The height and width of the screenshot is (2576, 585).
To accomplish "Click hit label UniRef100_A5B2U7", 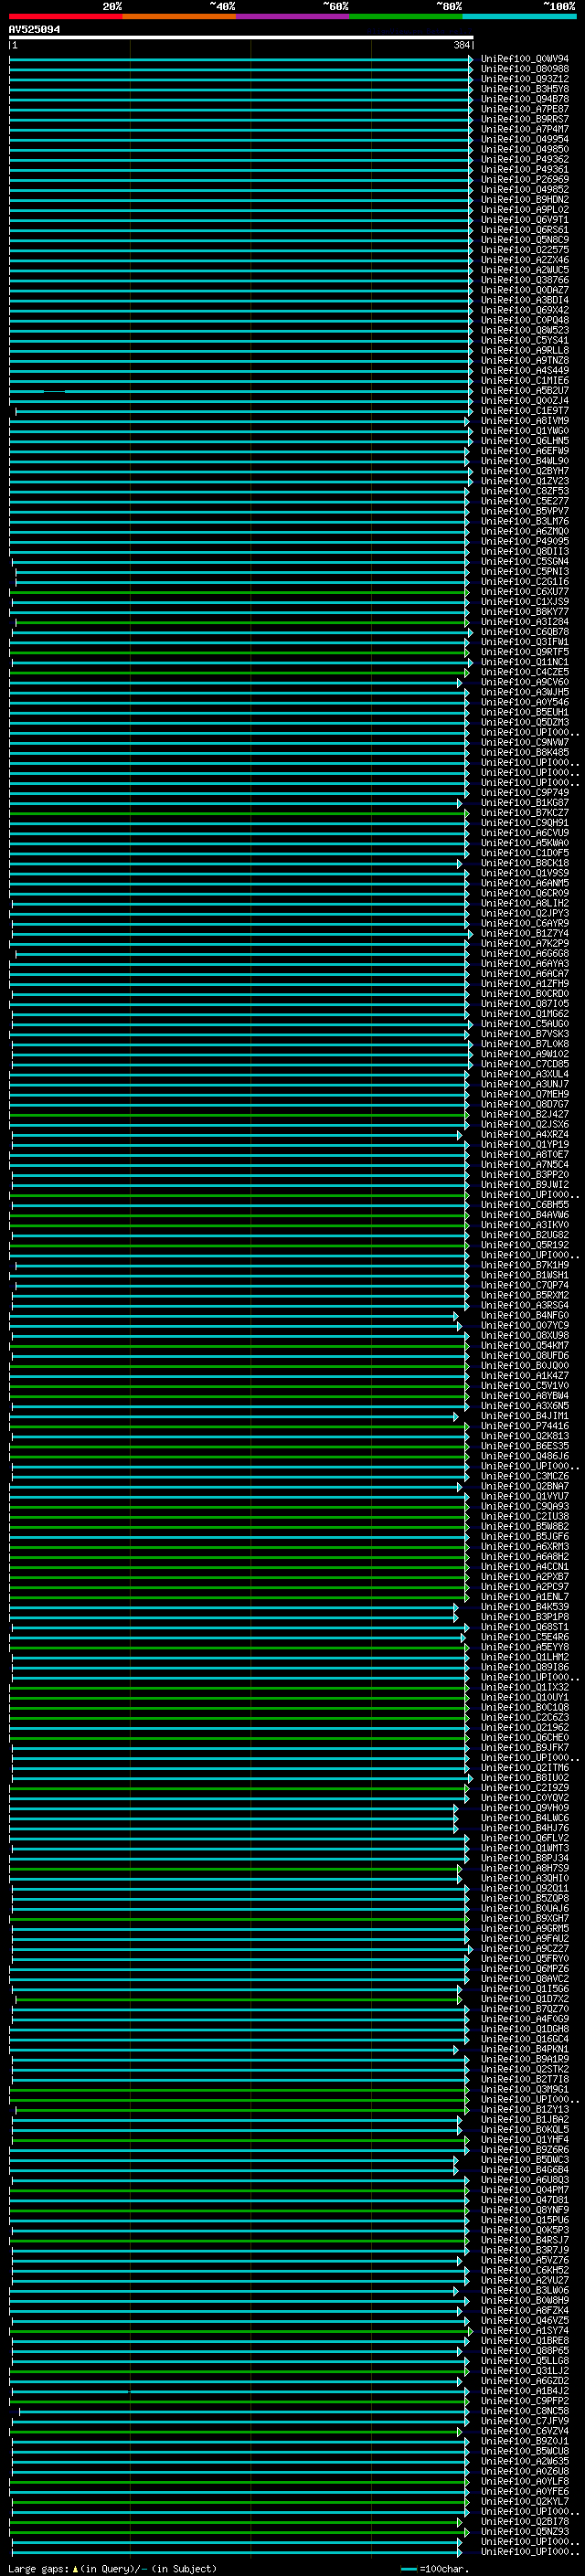I will 525,391.
